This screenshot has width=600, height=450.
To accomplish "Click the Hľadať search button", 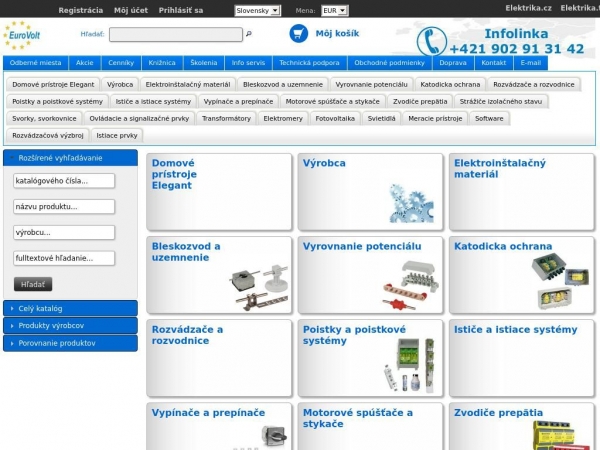I will 33,284.
